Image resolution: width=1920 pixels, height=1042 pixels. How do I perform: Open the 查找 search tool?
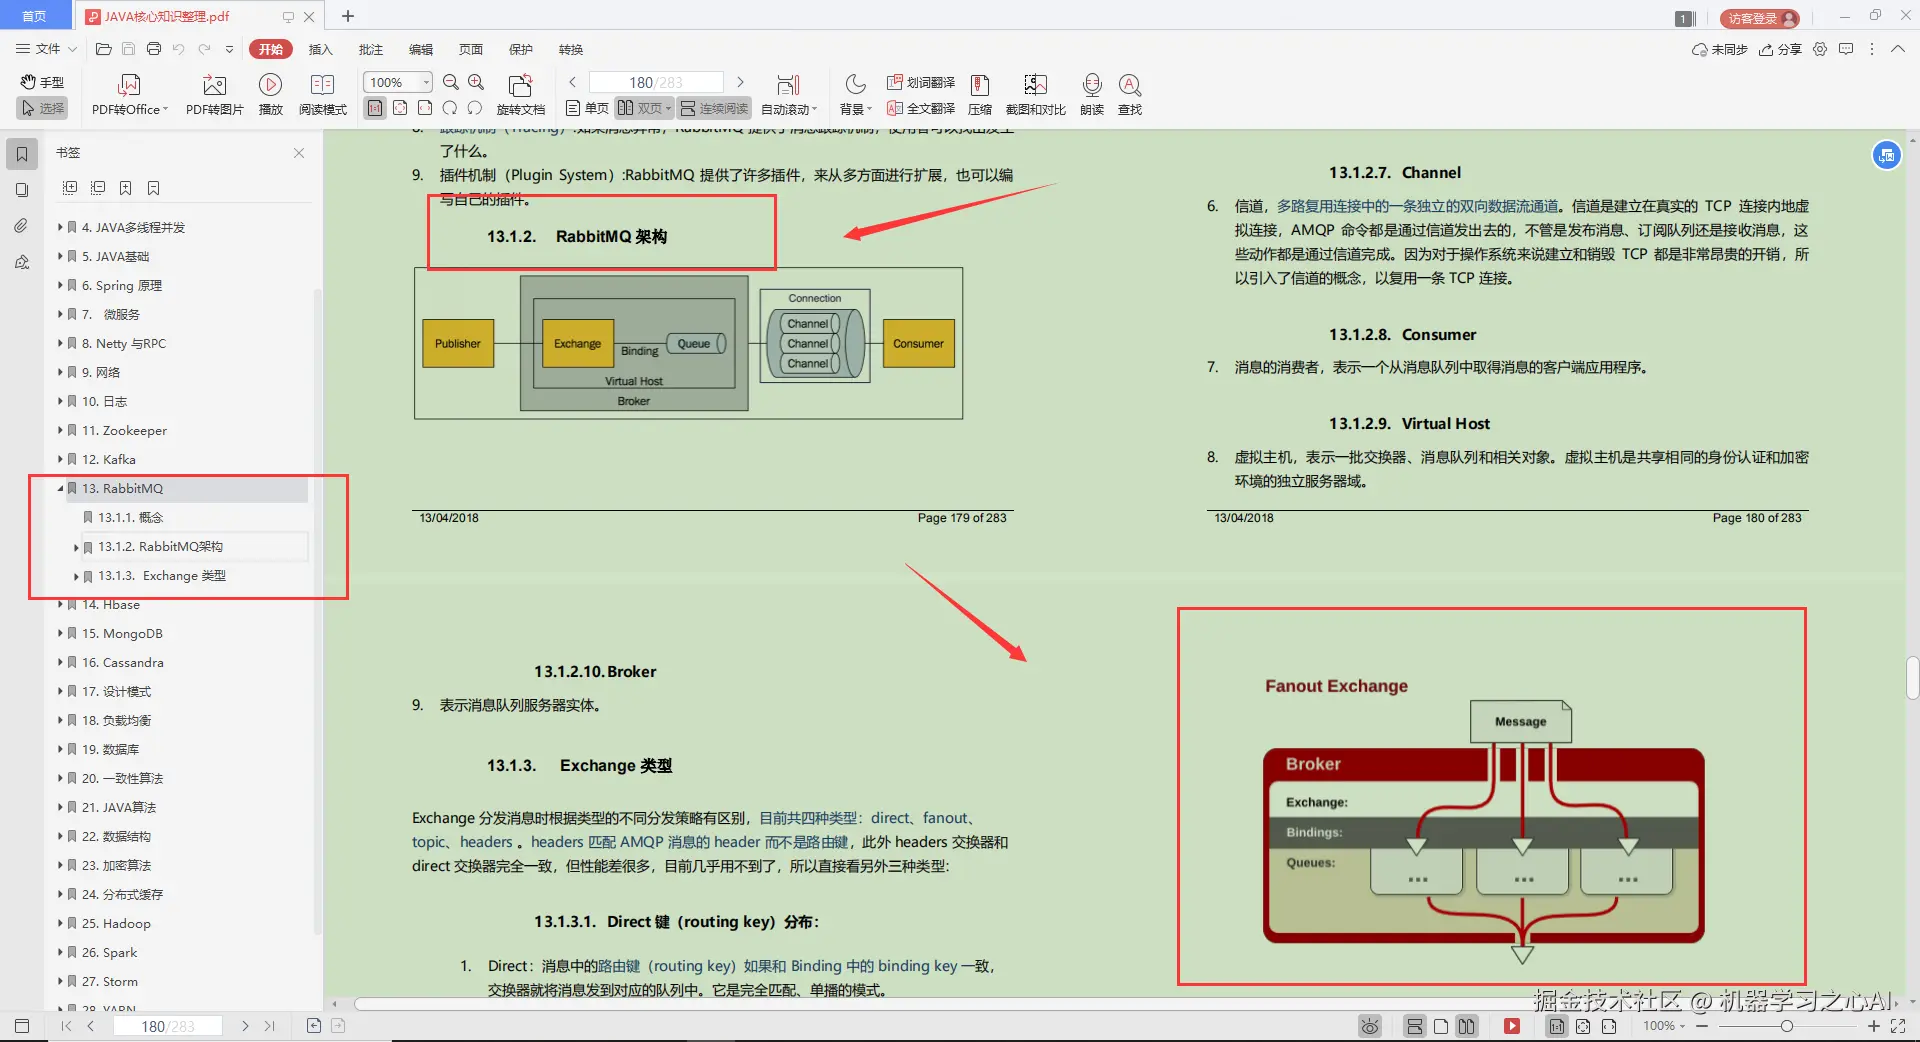click(1130, 95)
